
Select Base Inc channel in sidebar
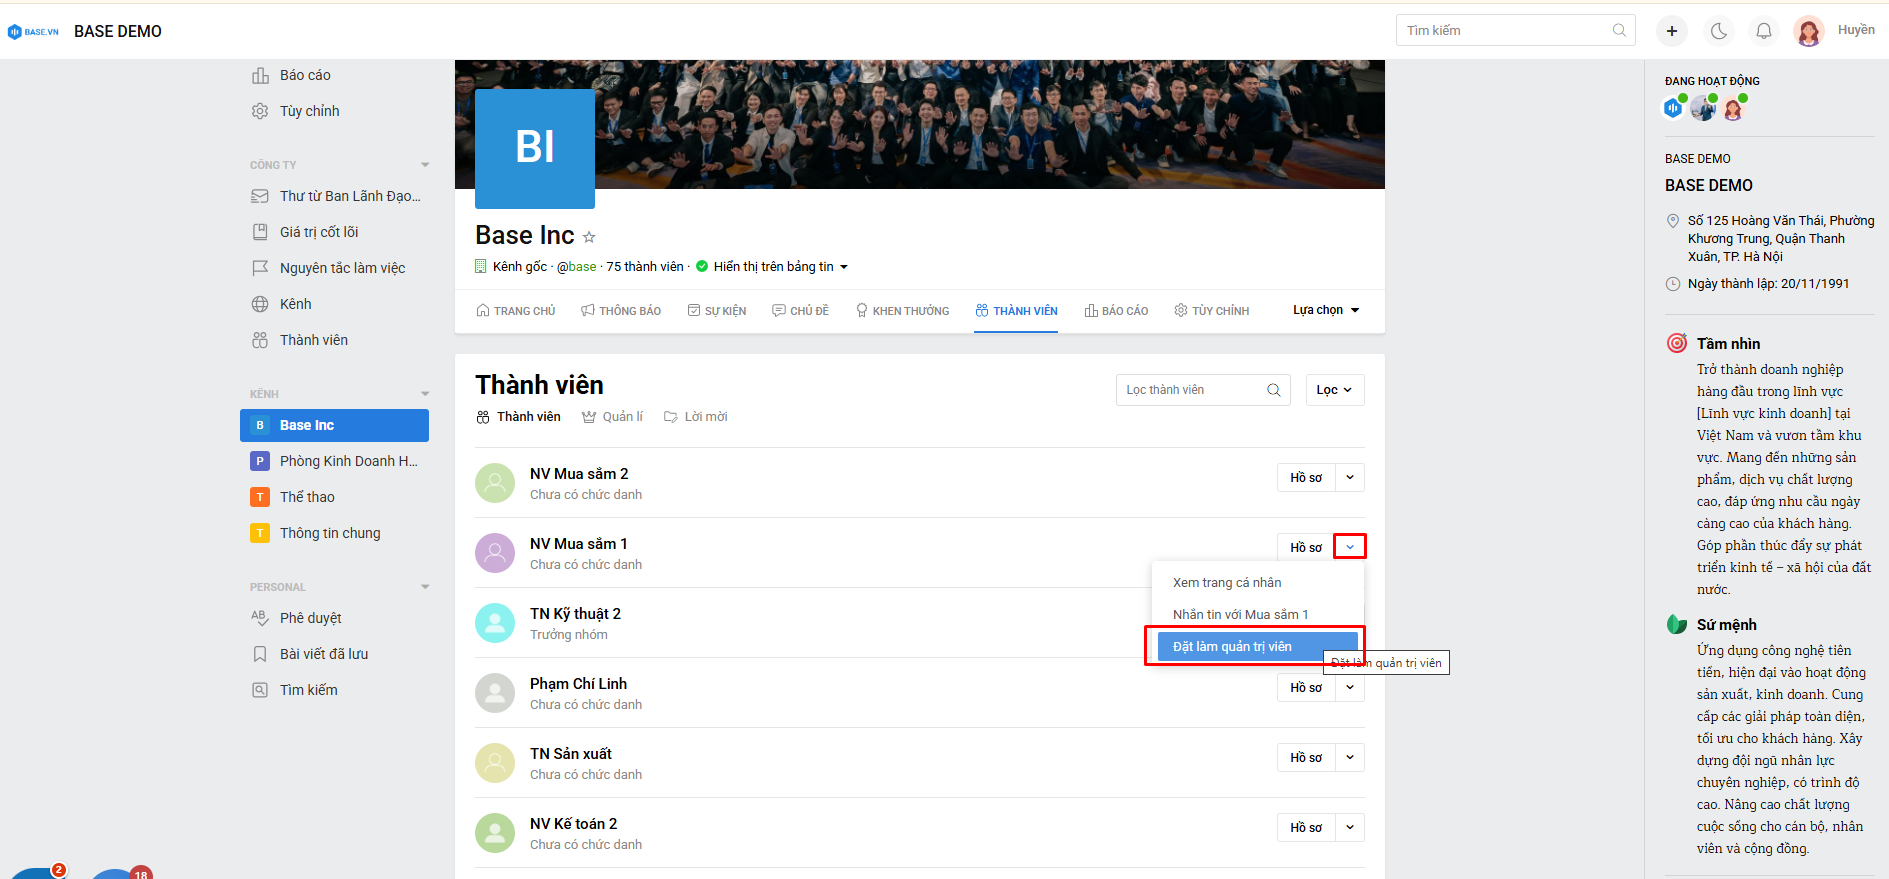[334, 425]
